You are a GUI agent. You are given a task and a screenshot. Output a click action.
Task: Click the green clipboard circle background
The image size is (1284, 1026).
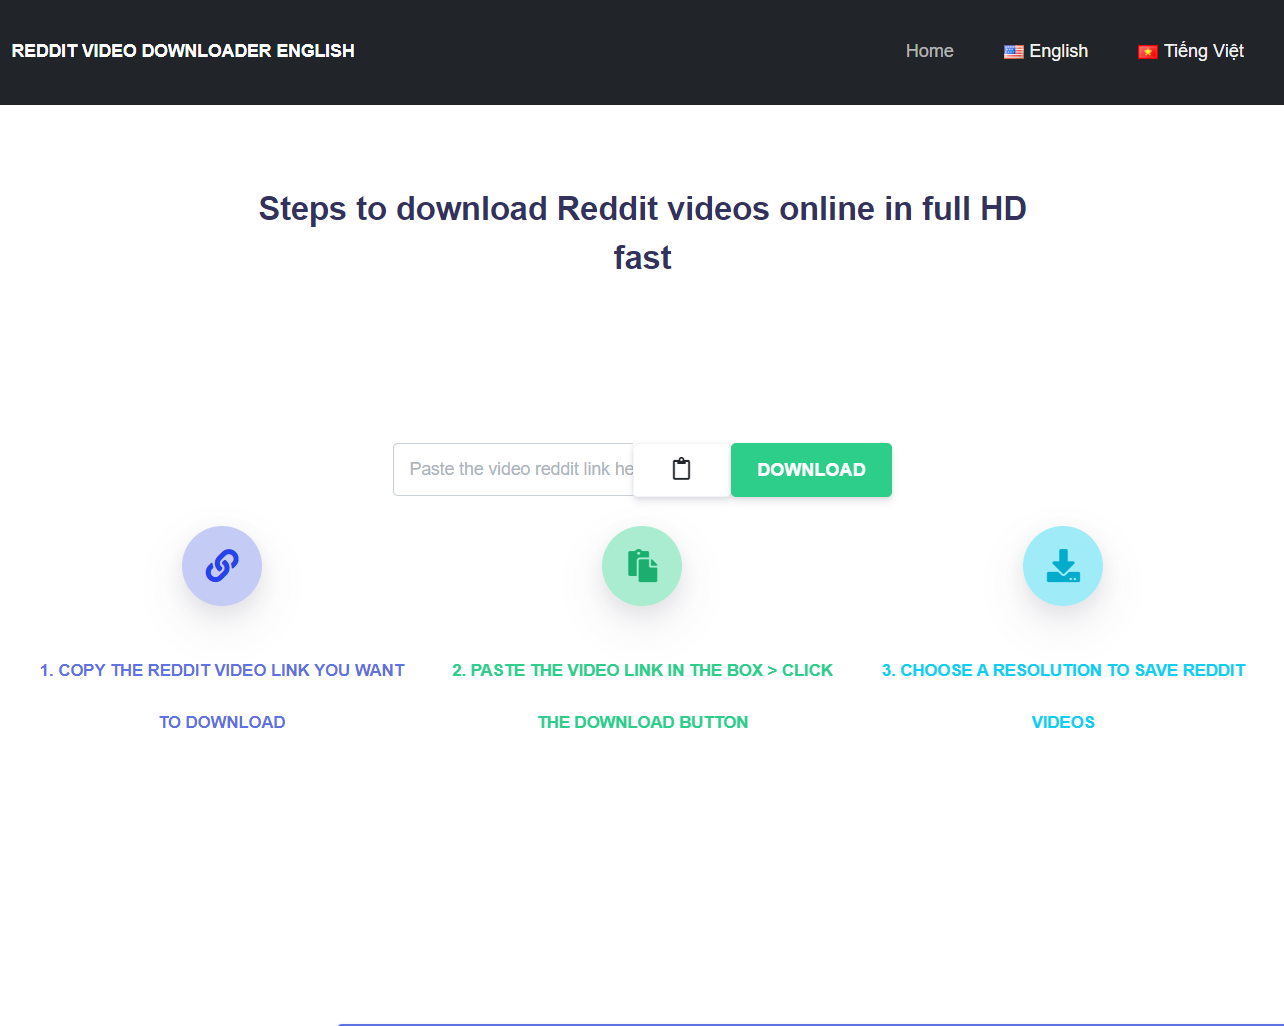[641, 566]
